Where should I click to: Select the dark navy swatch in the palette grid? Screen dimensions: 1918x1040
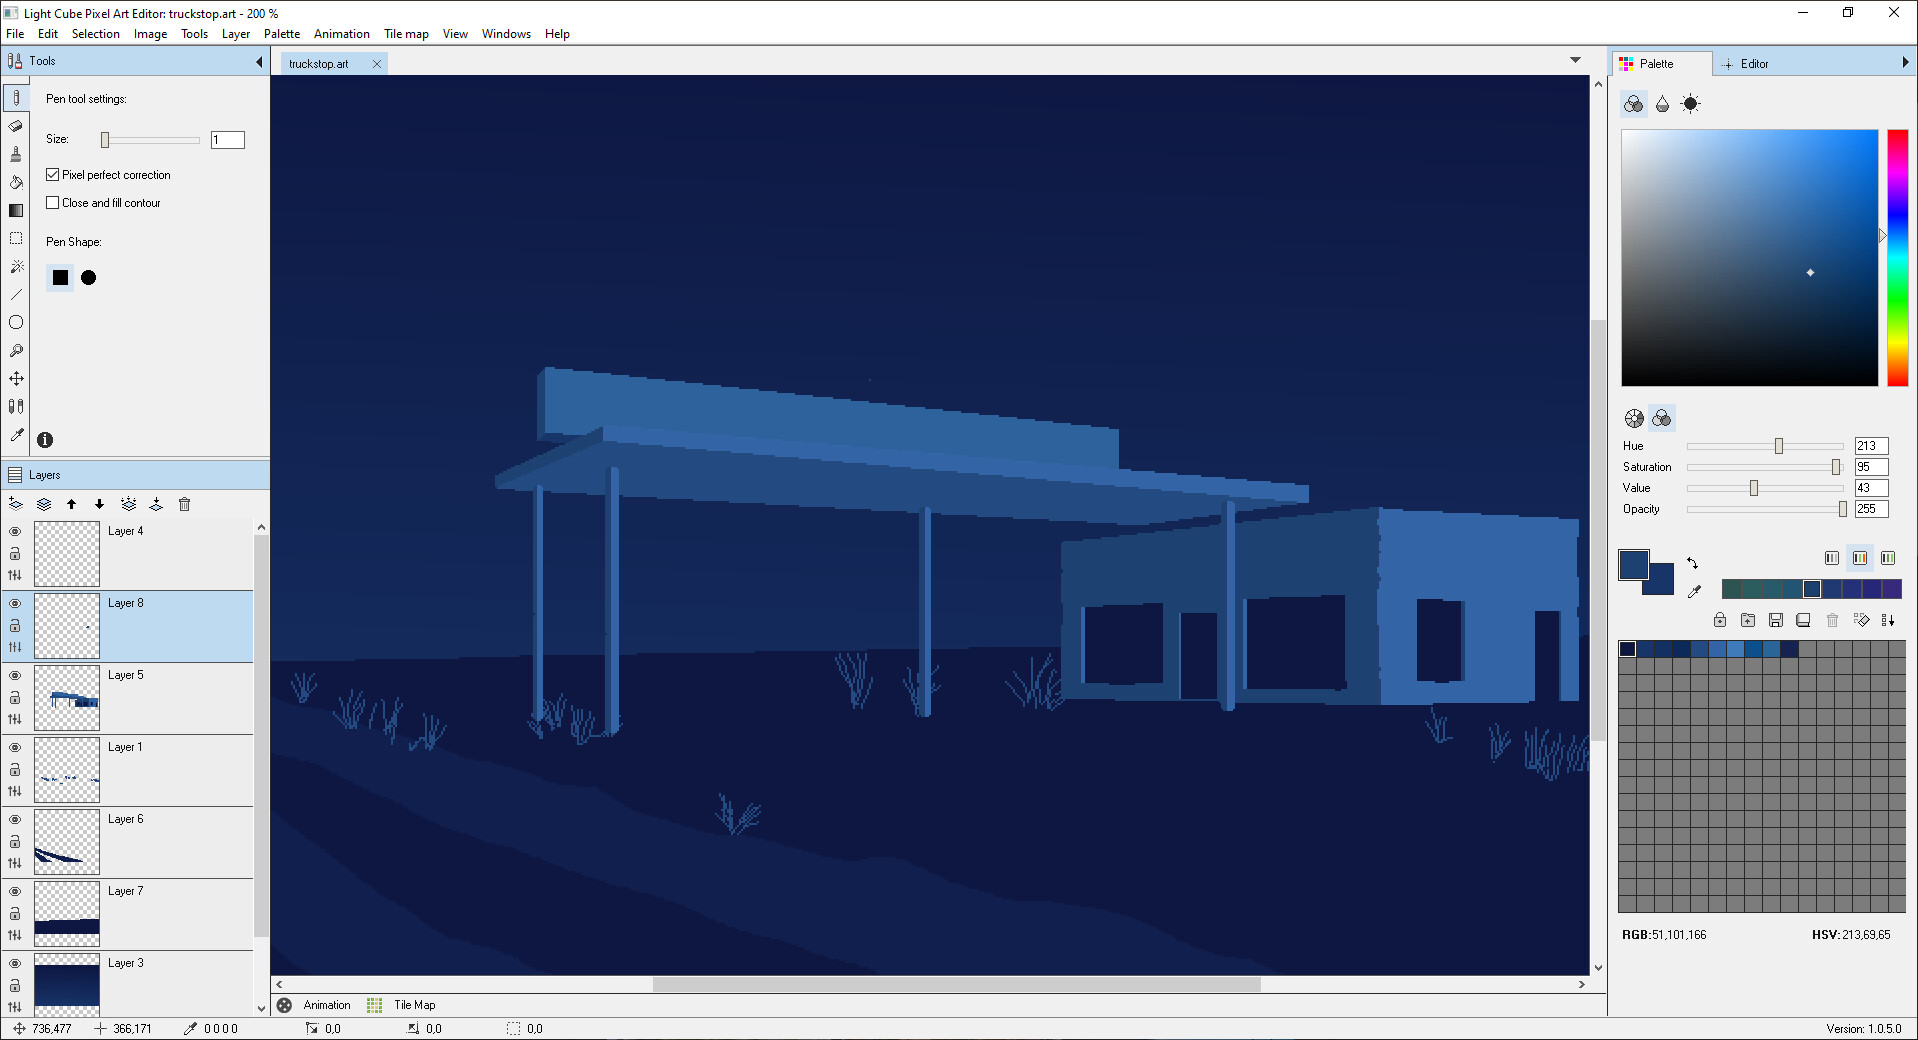(x=1628, y=648)
